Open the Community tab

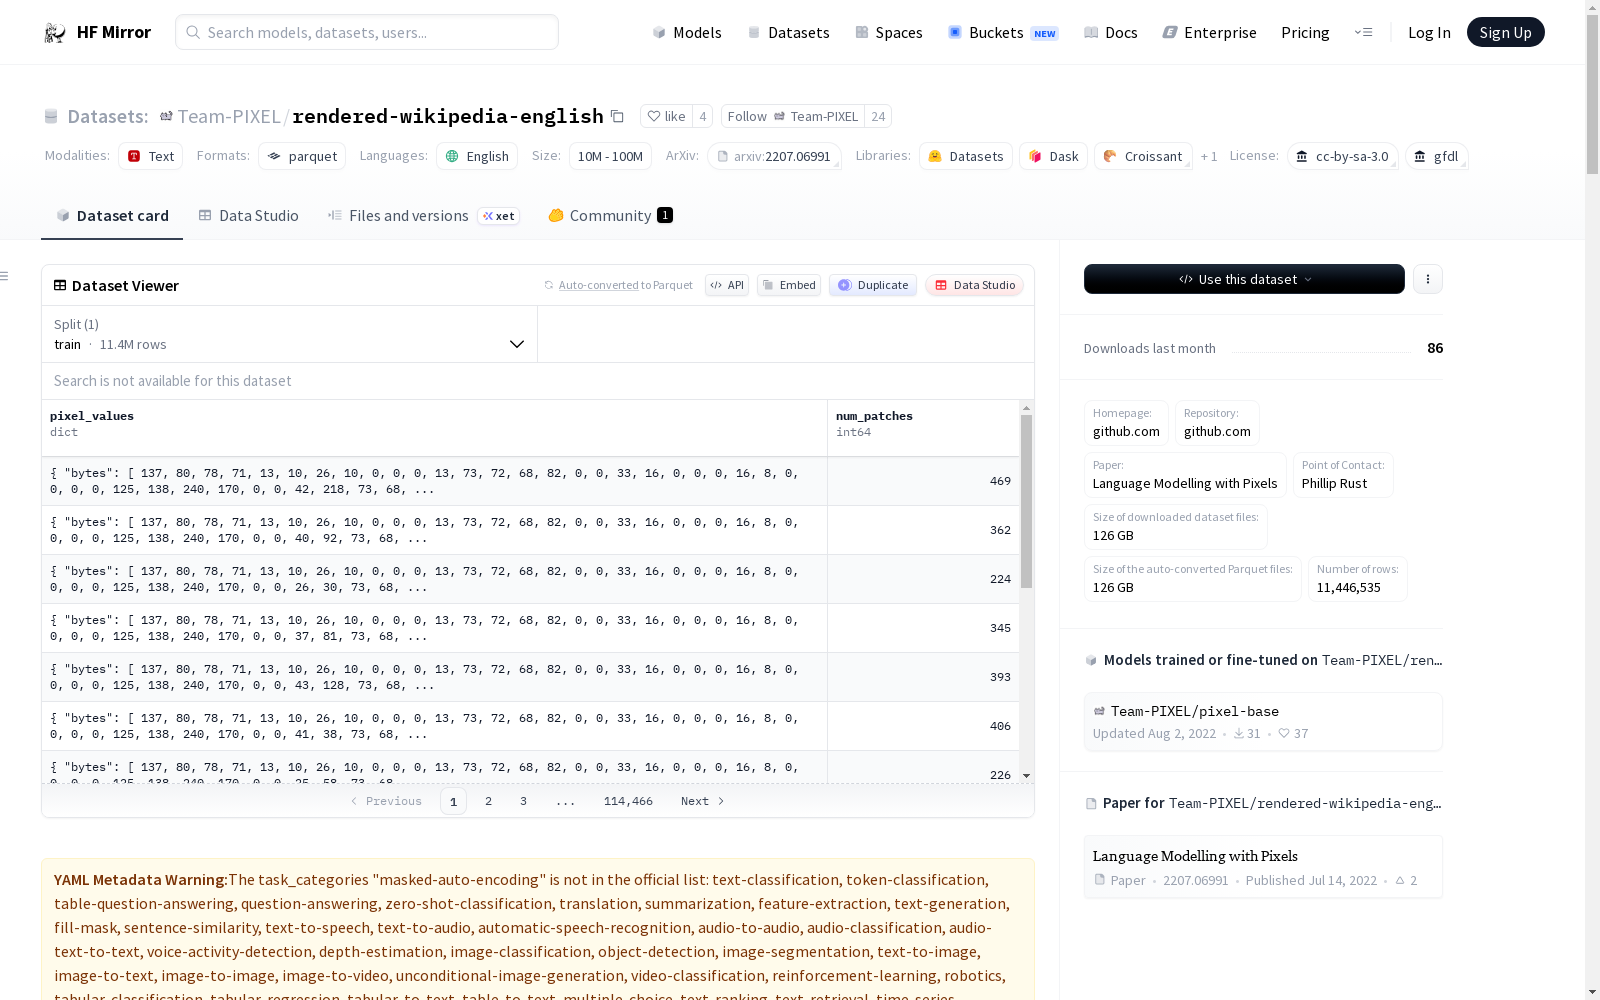(x=610, y=216)
